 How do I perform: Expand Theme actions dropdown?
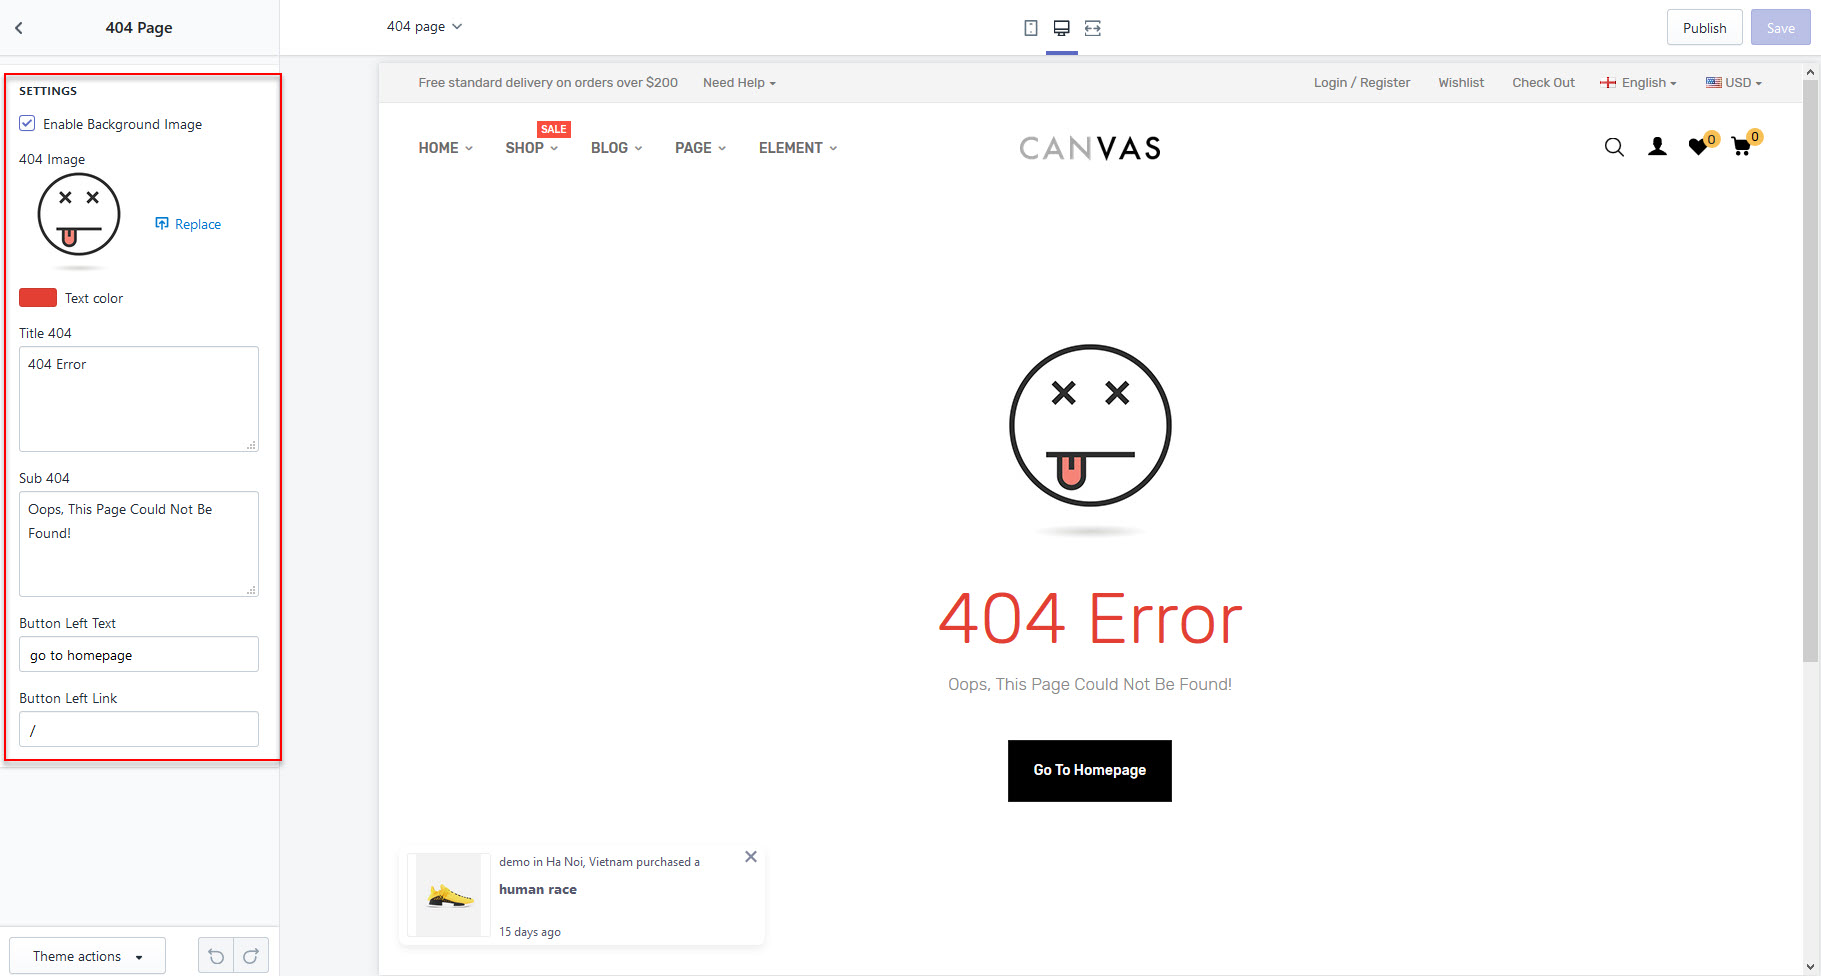click(87, 956)
